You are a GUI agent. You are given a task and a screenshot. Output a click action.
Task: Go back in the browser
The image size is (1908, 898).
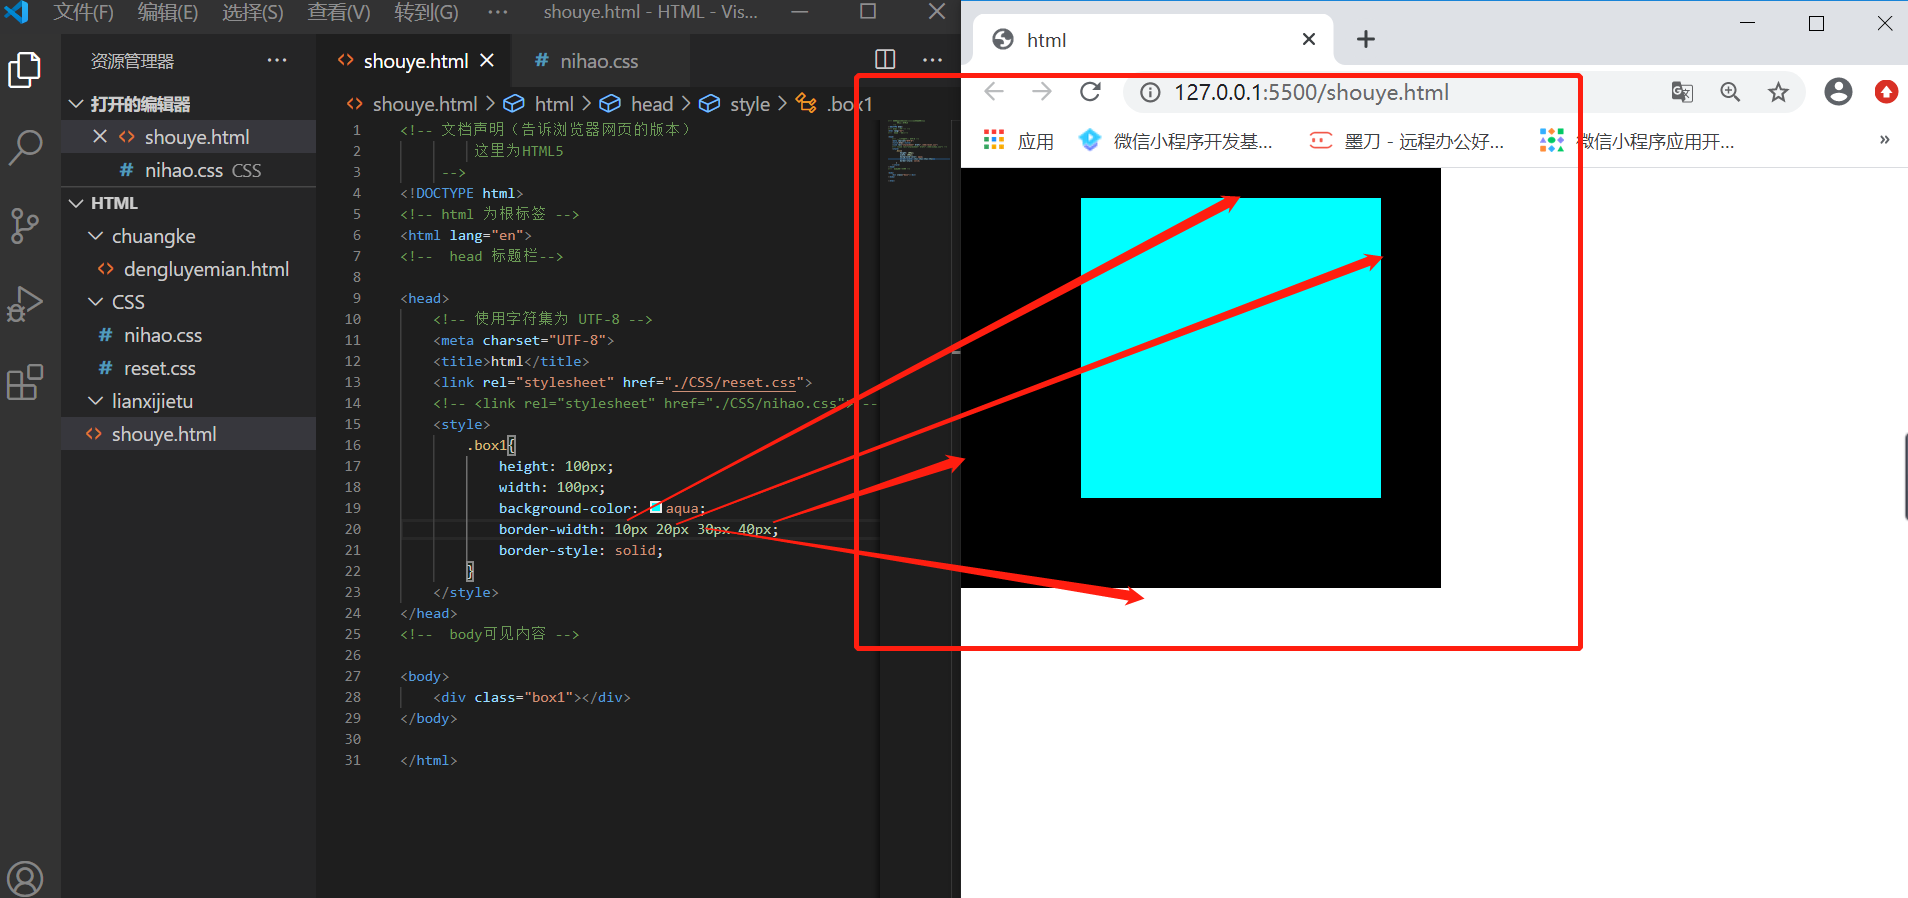pyautogui.click(x=994, y=92)
